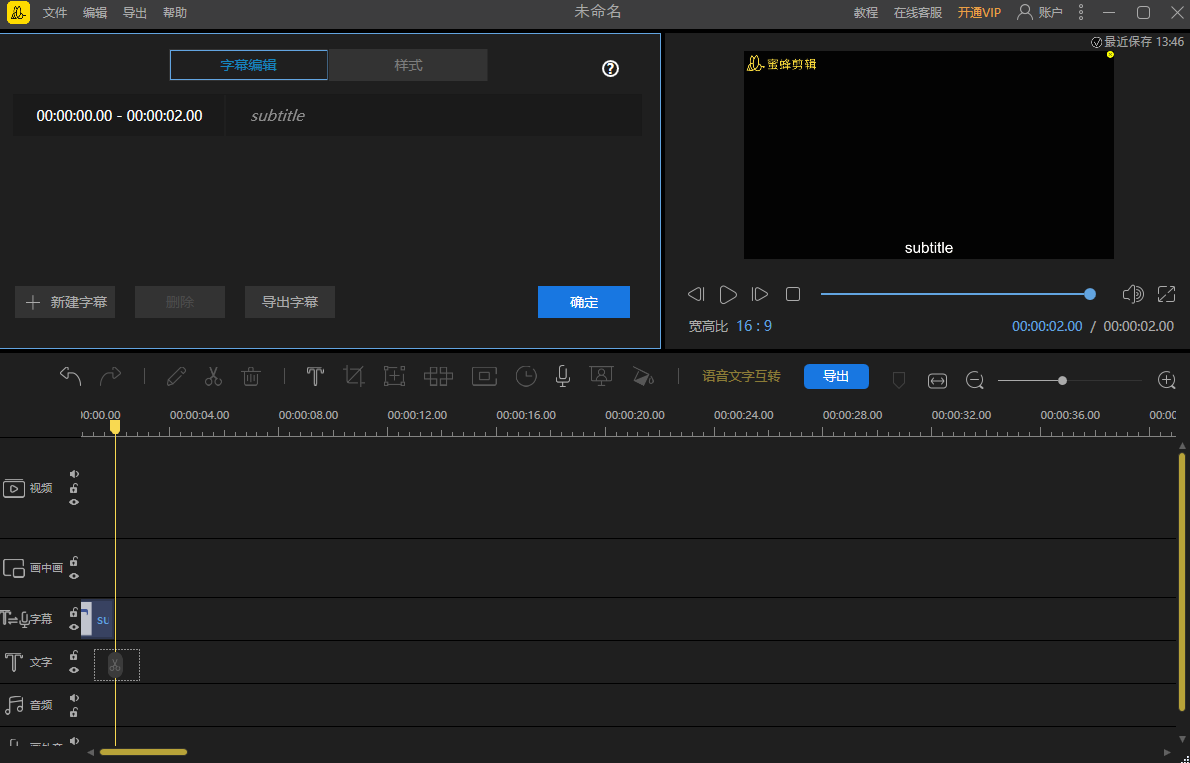This screenshot has height=763, width=1190.
Task: Click the microphone voice-over icon
Action: [x=563, y=377]
